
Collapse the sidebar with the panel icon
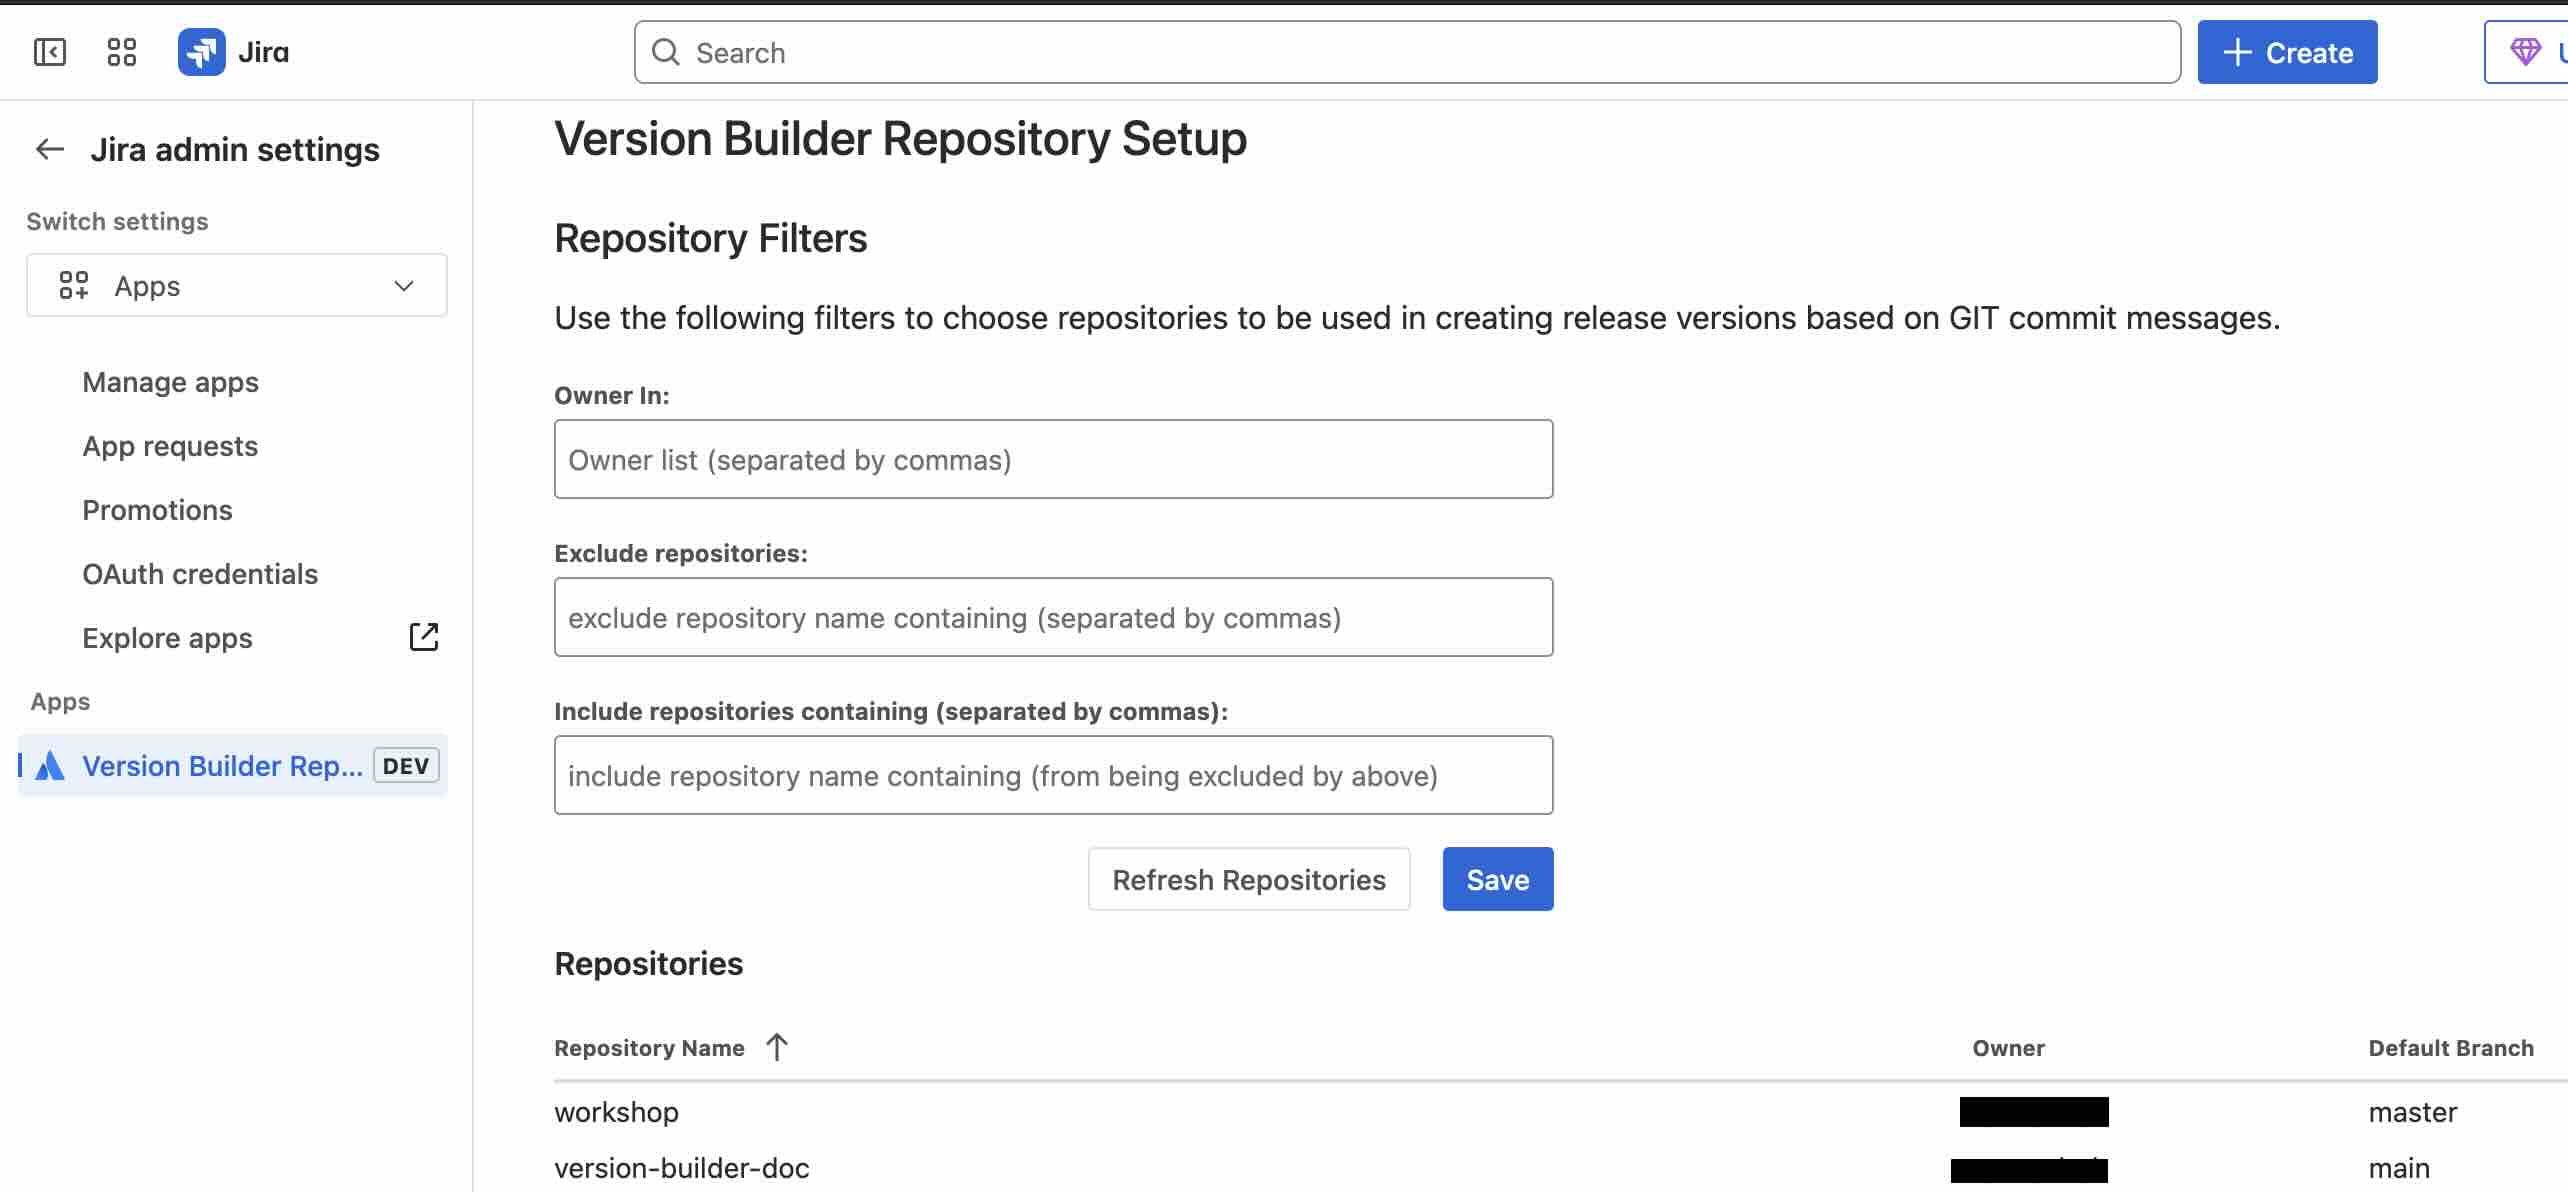pos(50,52)
